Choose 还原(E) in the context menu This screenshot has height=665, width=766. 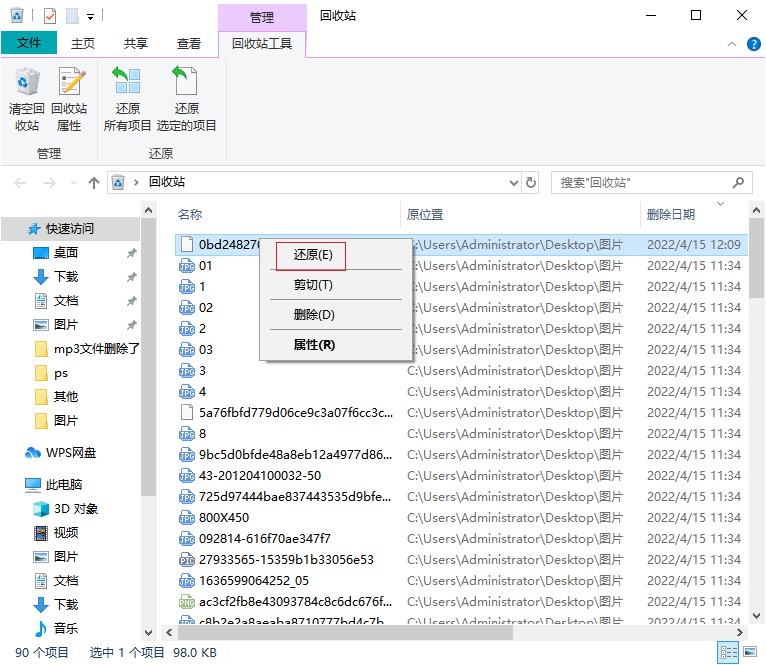(313, 255)
